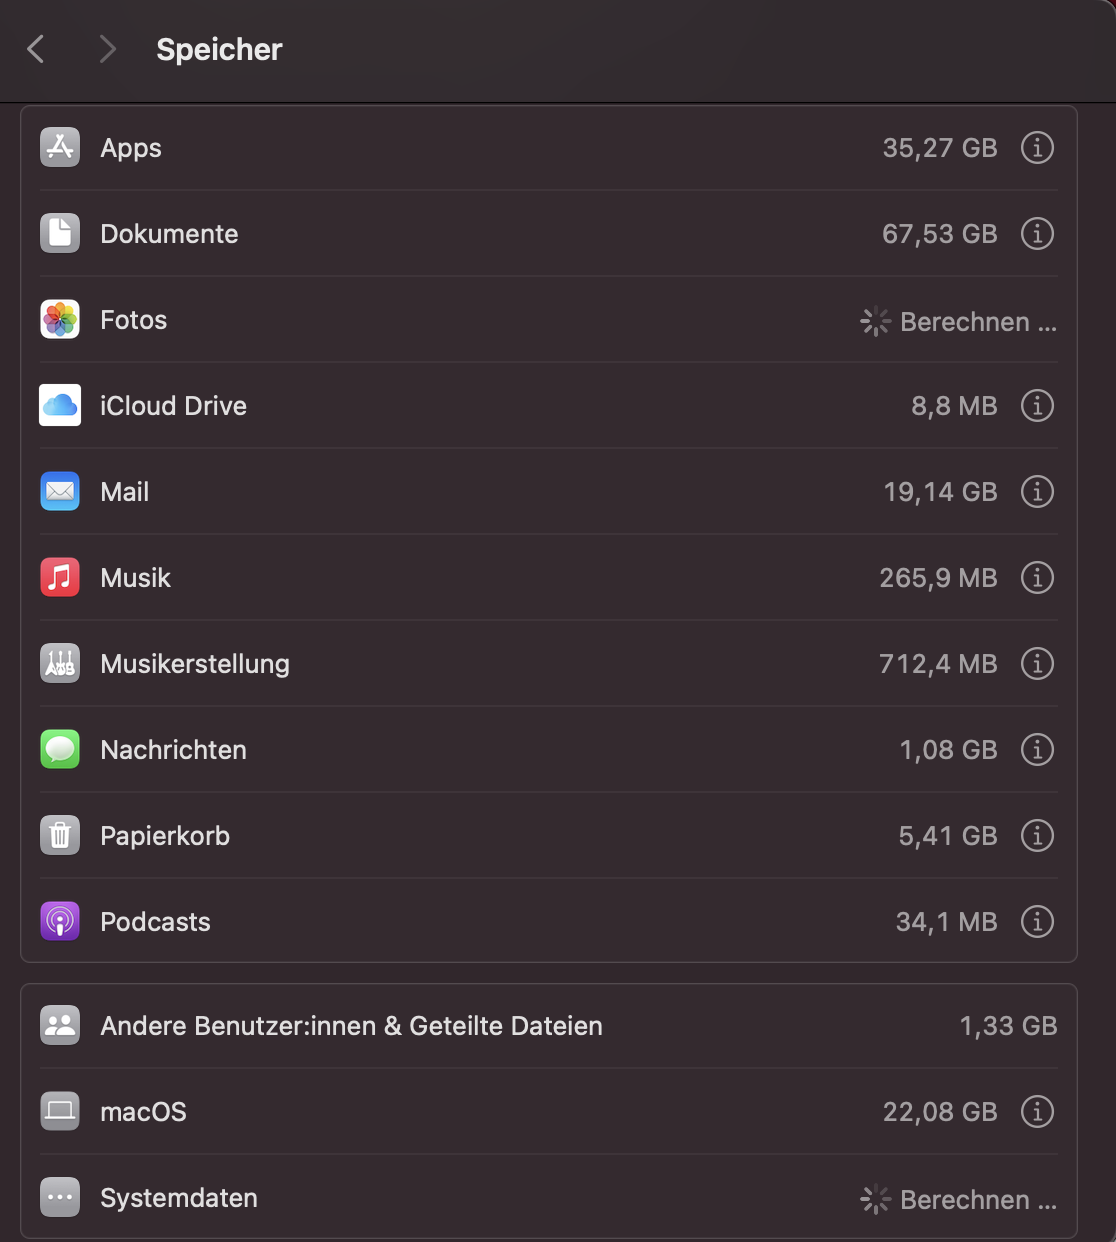Click the Papierkorb trash can icon
Screen dimensions: 1116x1242
[60, 836]
